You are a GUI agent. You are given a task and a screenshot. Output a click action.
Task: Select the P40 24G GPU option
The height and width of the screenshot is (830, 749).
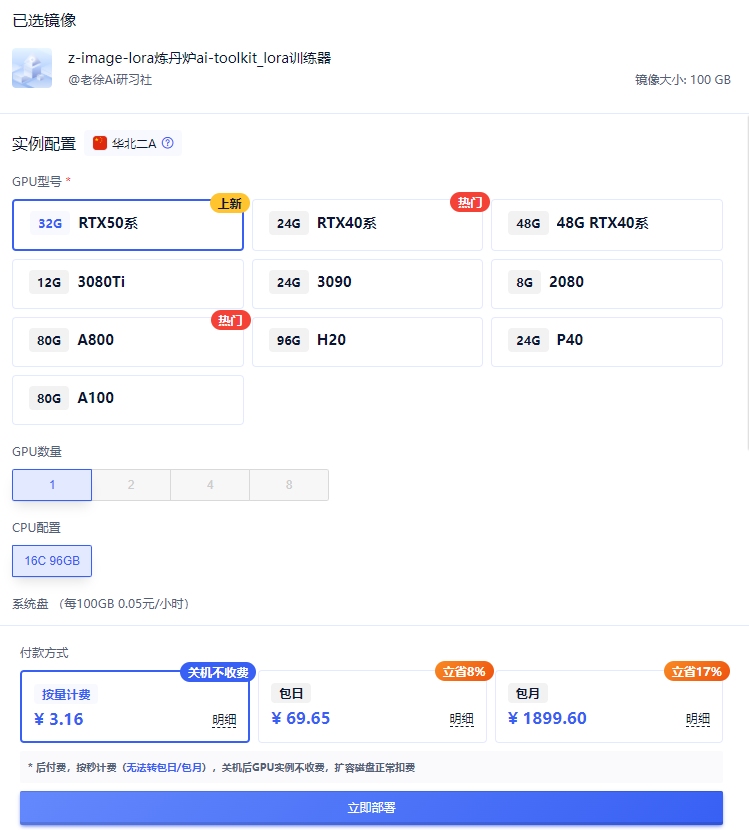(x=606, y=341)
